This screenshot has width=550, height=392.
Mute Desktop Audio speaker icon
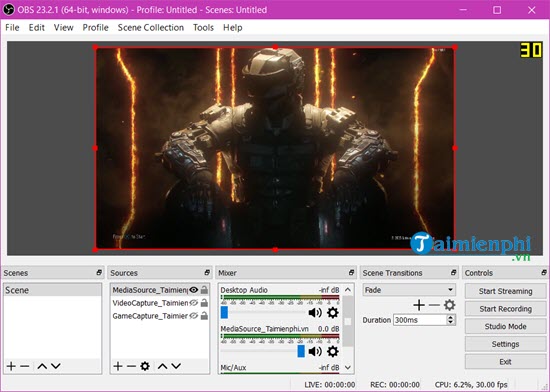coord(315,312)
